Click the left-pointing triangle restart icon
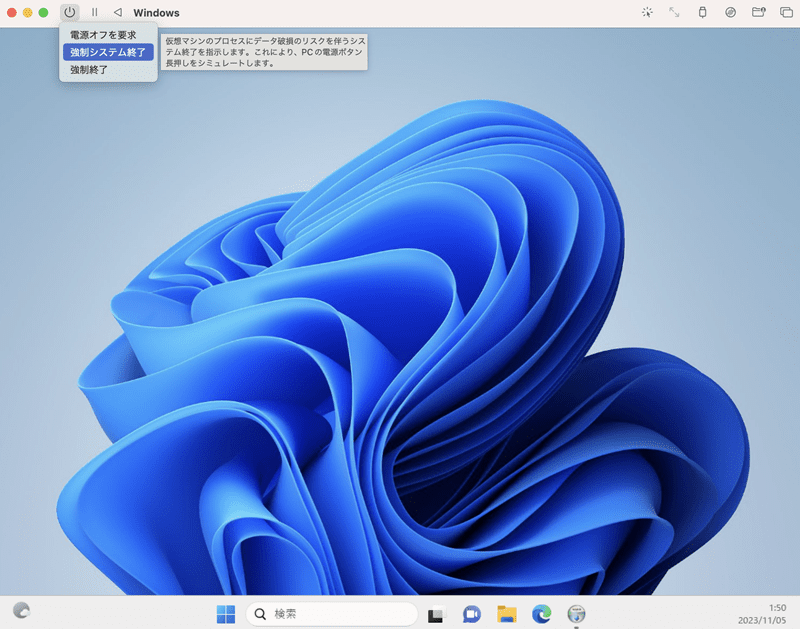This screenshot has width=800, height=629. [x=118, y=12]
